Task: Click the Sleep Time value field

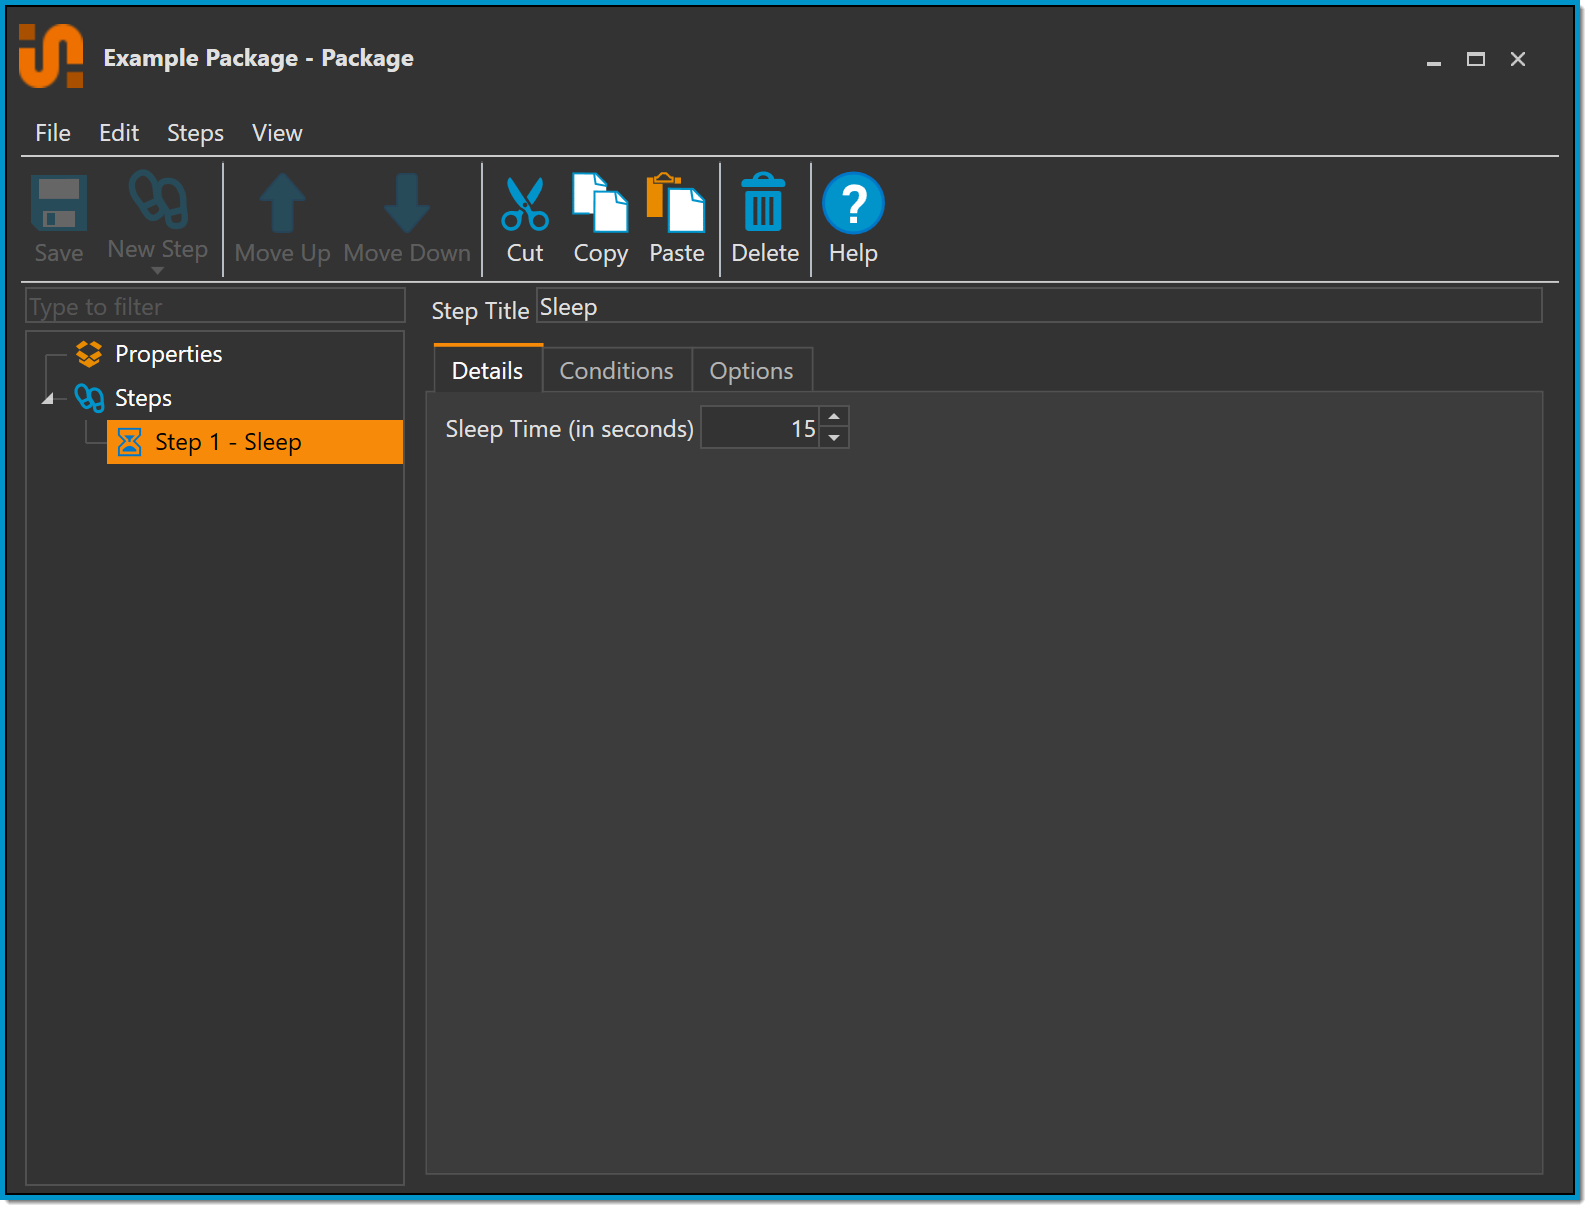Action: click(x=760, y=428)
